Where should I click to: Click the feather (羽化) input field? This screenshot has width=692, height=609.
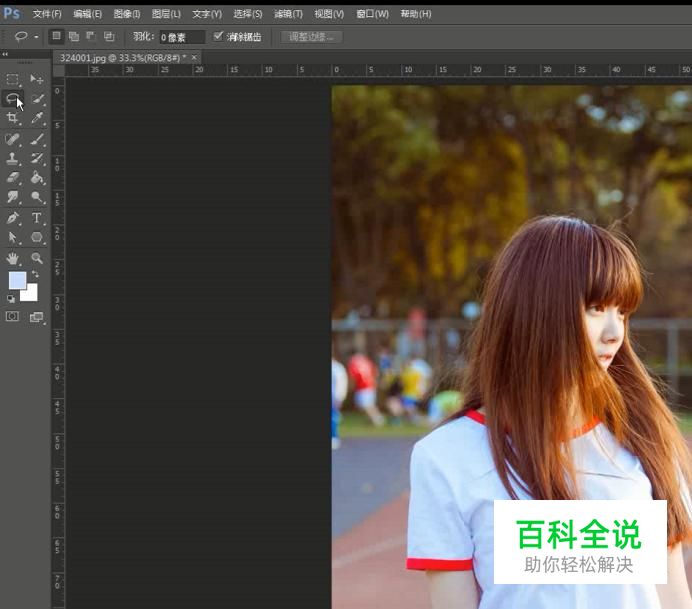pyautogui.click(x=181, y=37)
